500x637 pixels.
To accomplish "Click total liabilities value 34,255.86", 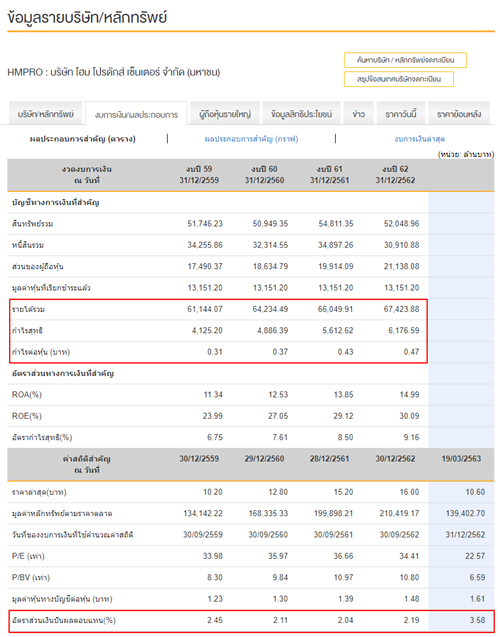I will coord(205,245).
